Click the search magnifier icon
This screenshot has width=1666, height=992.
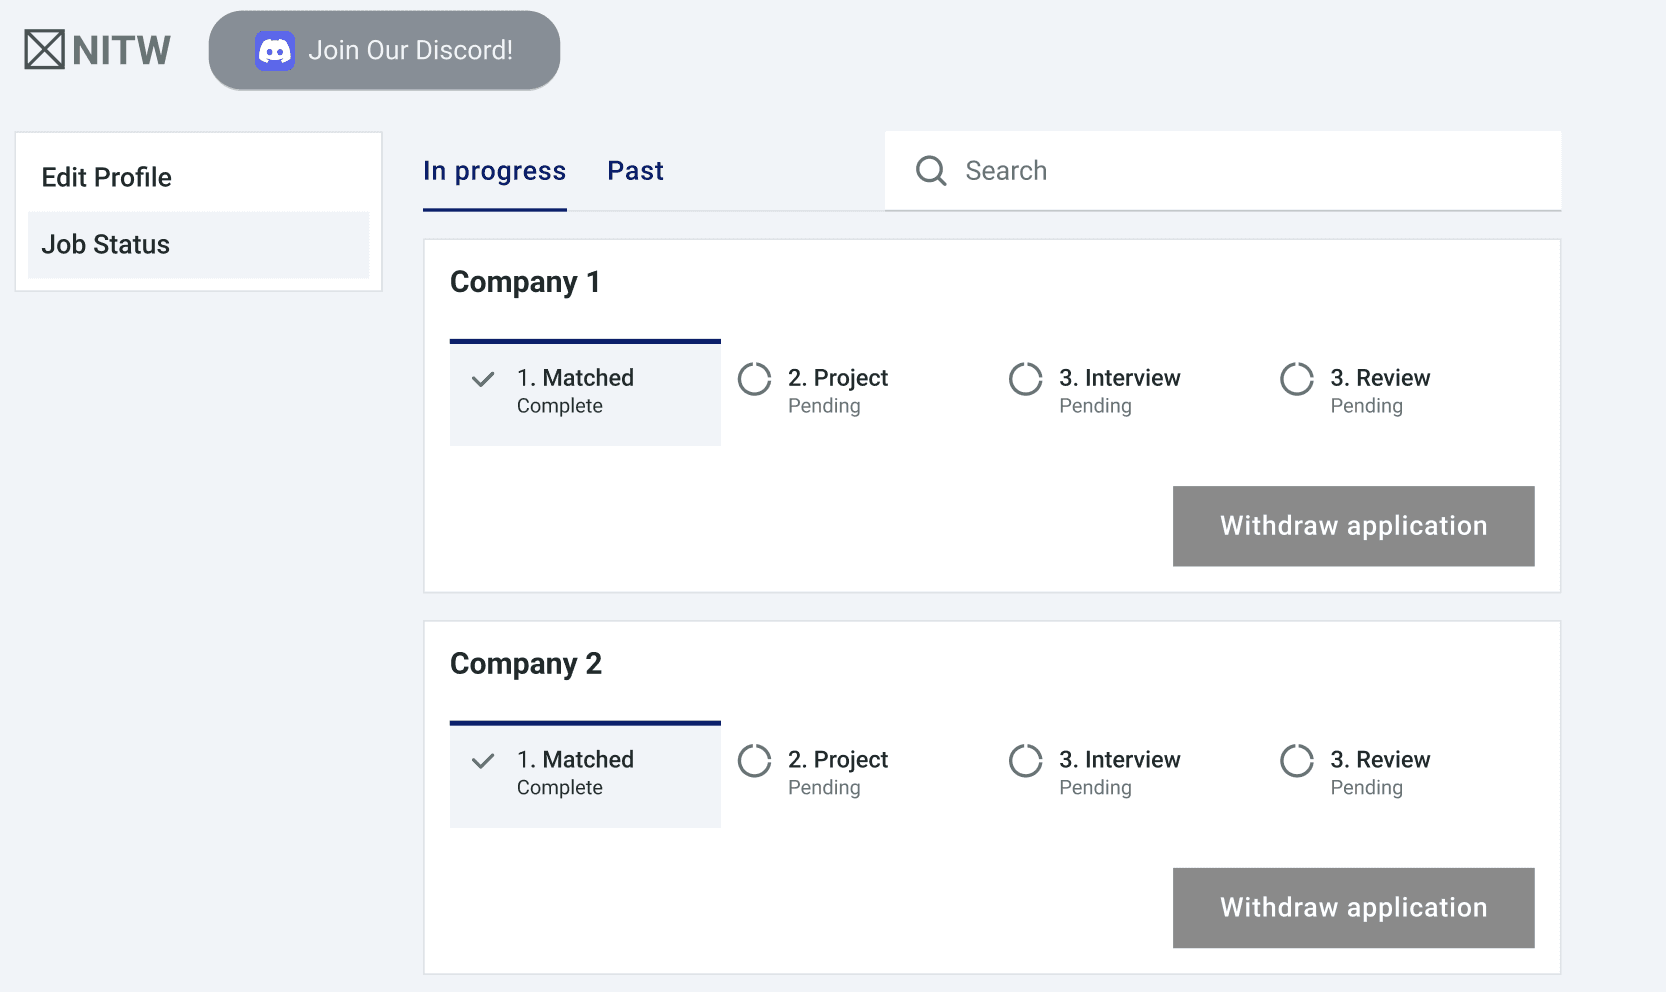tap(931, 171)
